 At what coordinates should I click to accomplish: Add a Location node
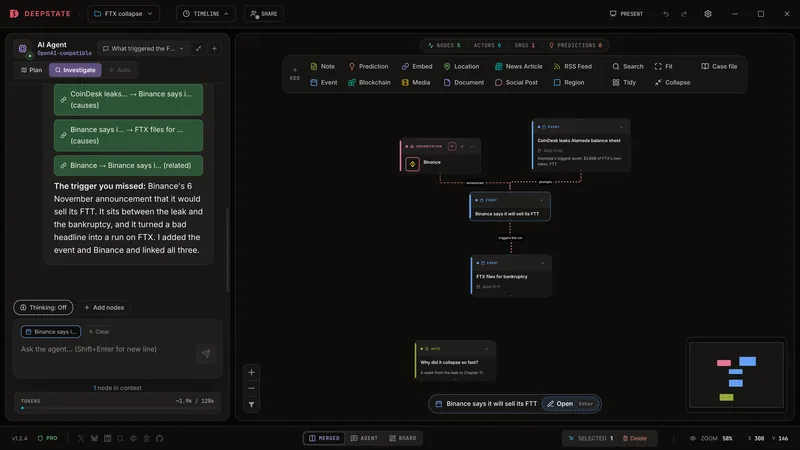tap(461, 66)
